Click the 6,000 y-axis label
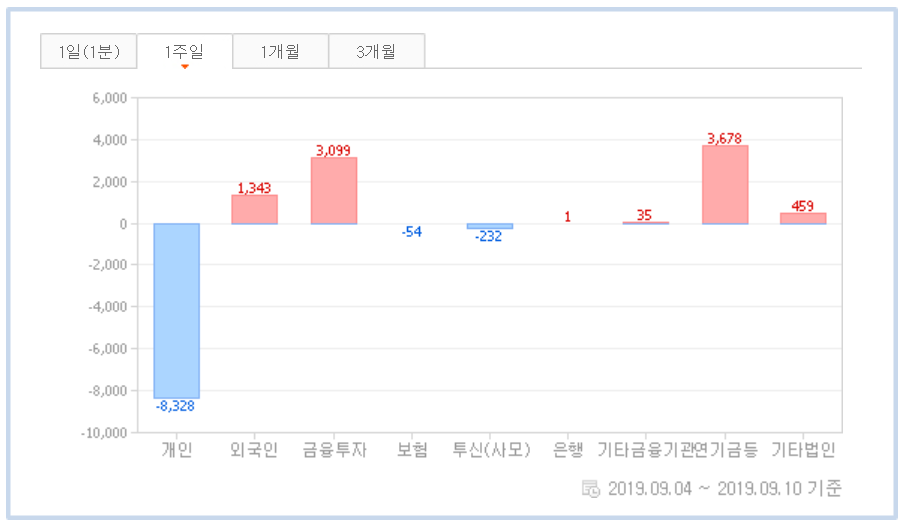The width and height of the screenshot is (908, 528). pyautogui.click(x=110, y=98)
